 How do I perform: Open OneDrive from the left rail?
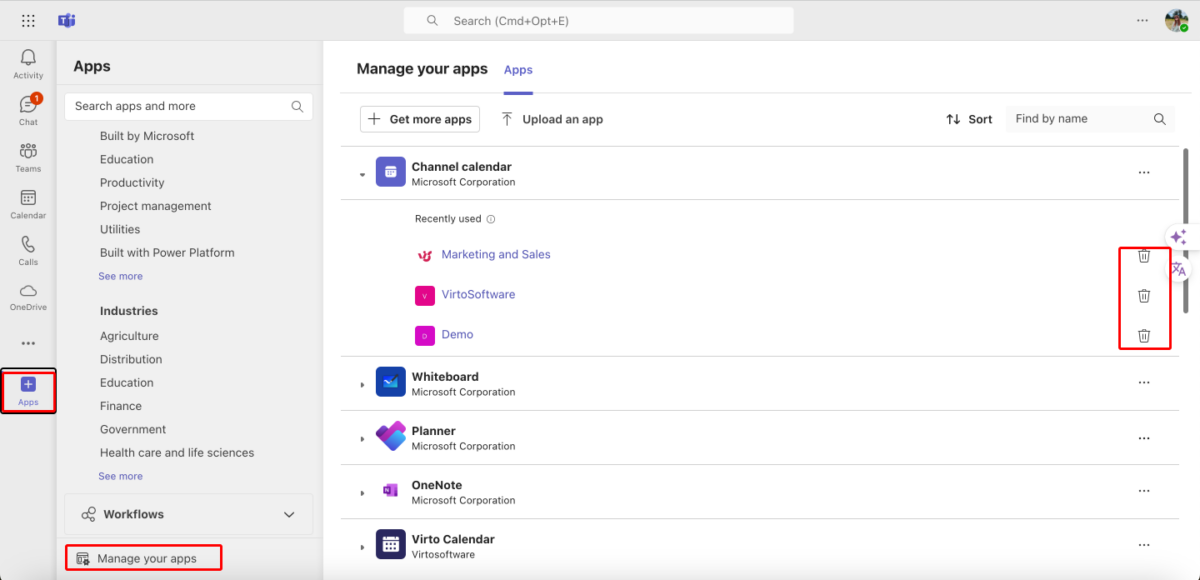point(28,297)
